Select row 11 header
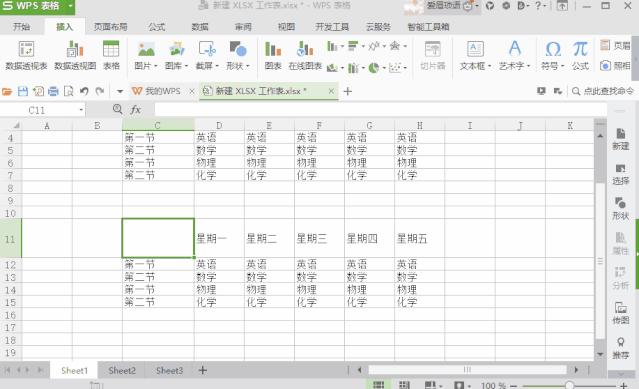 (11, 238)
